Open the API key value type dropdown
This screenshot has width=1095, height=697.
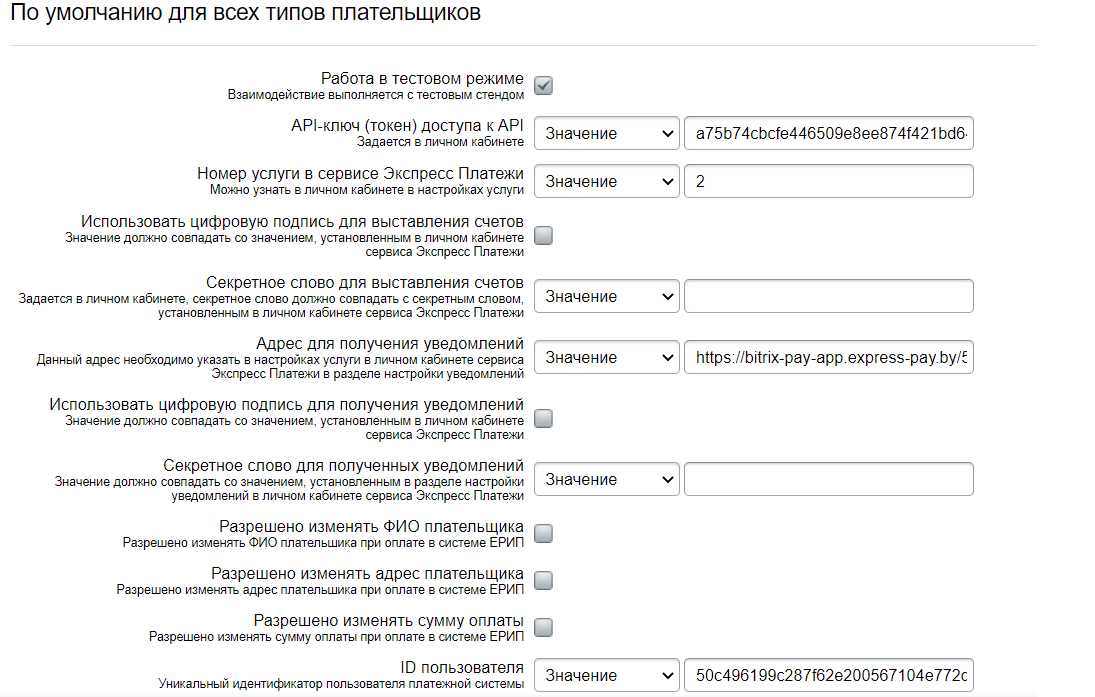click(x=607, y=133)
